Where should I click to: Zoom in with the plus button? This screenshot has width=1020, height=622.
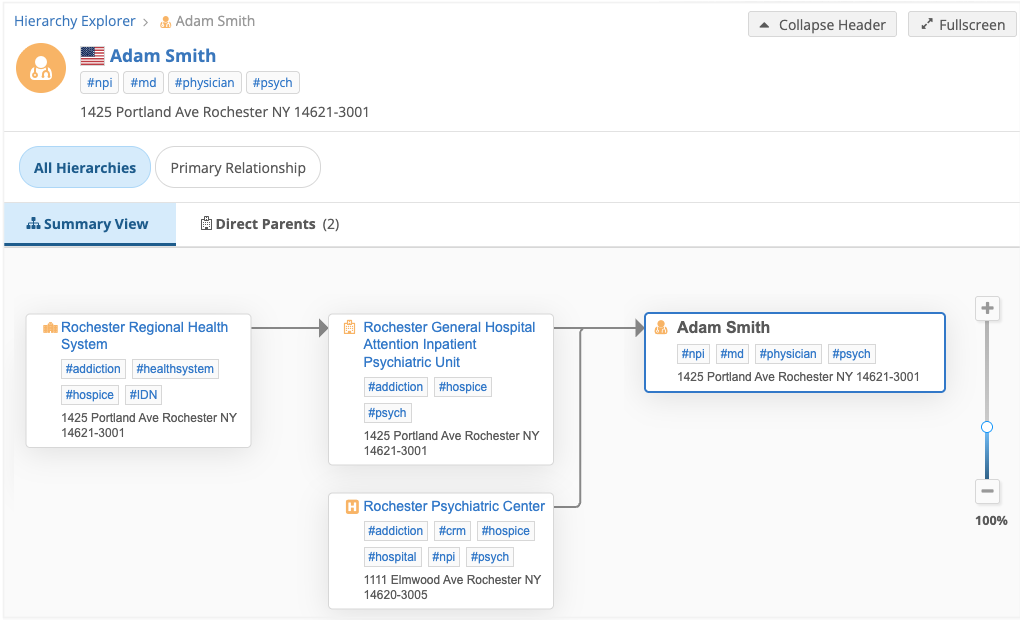987,308
